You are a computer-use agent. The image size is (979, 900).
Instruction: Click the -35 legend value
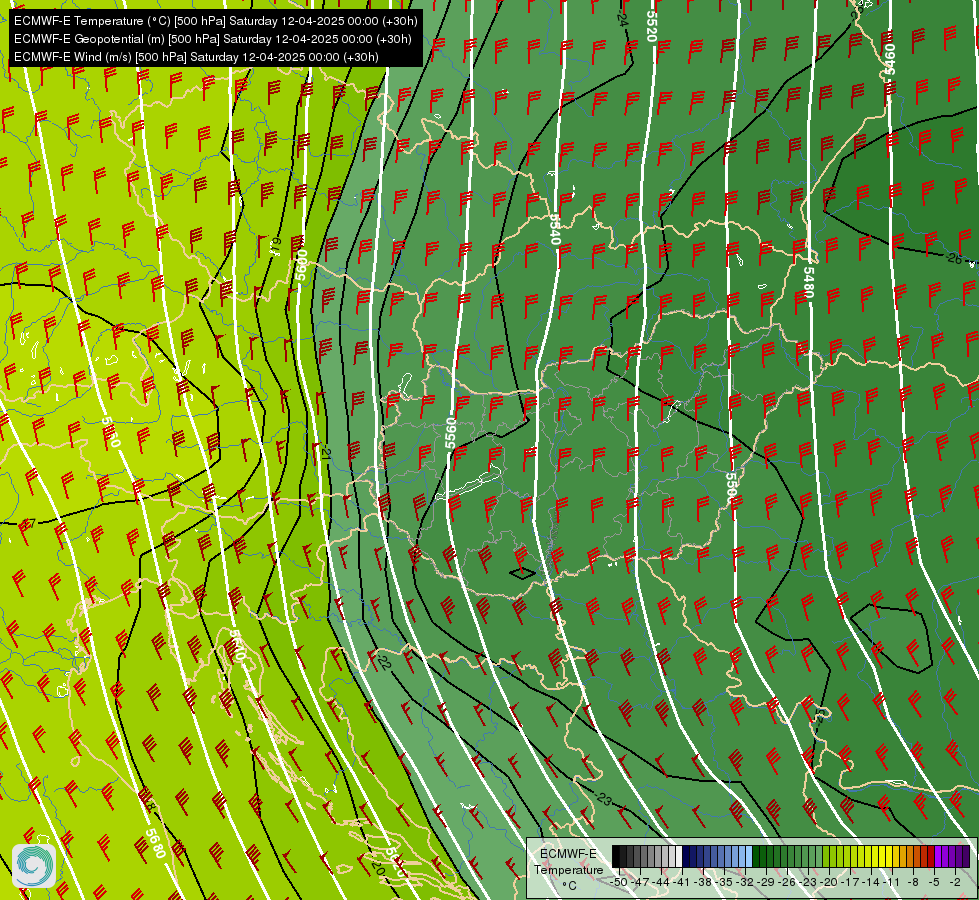(x=724, y=882)
